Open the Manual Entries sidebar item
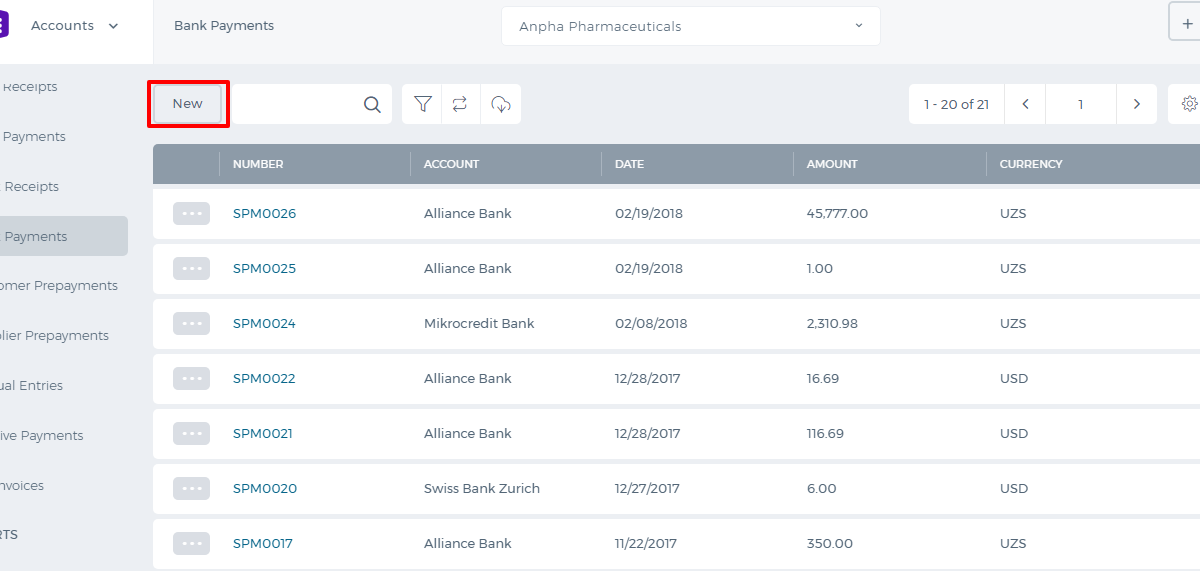Viewport: 1200px width, 571px height. pos(31,386)
